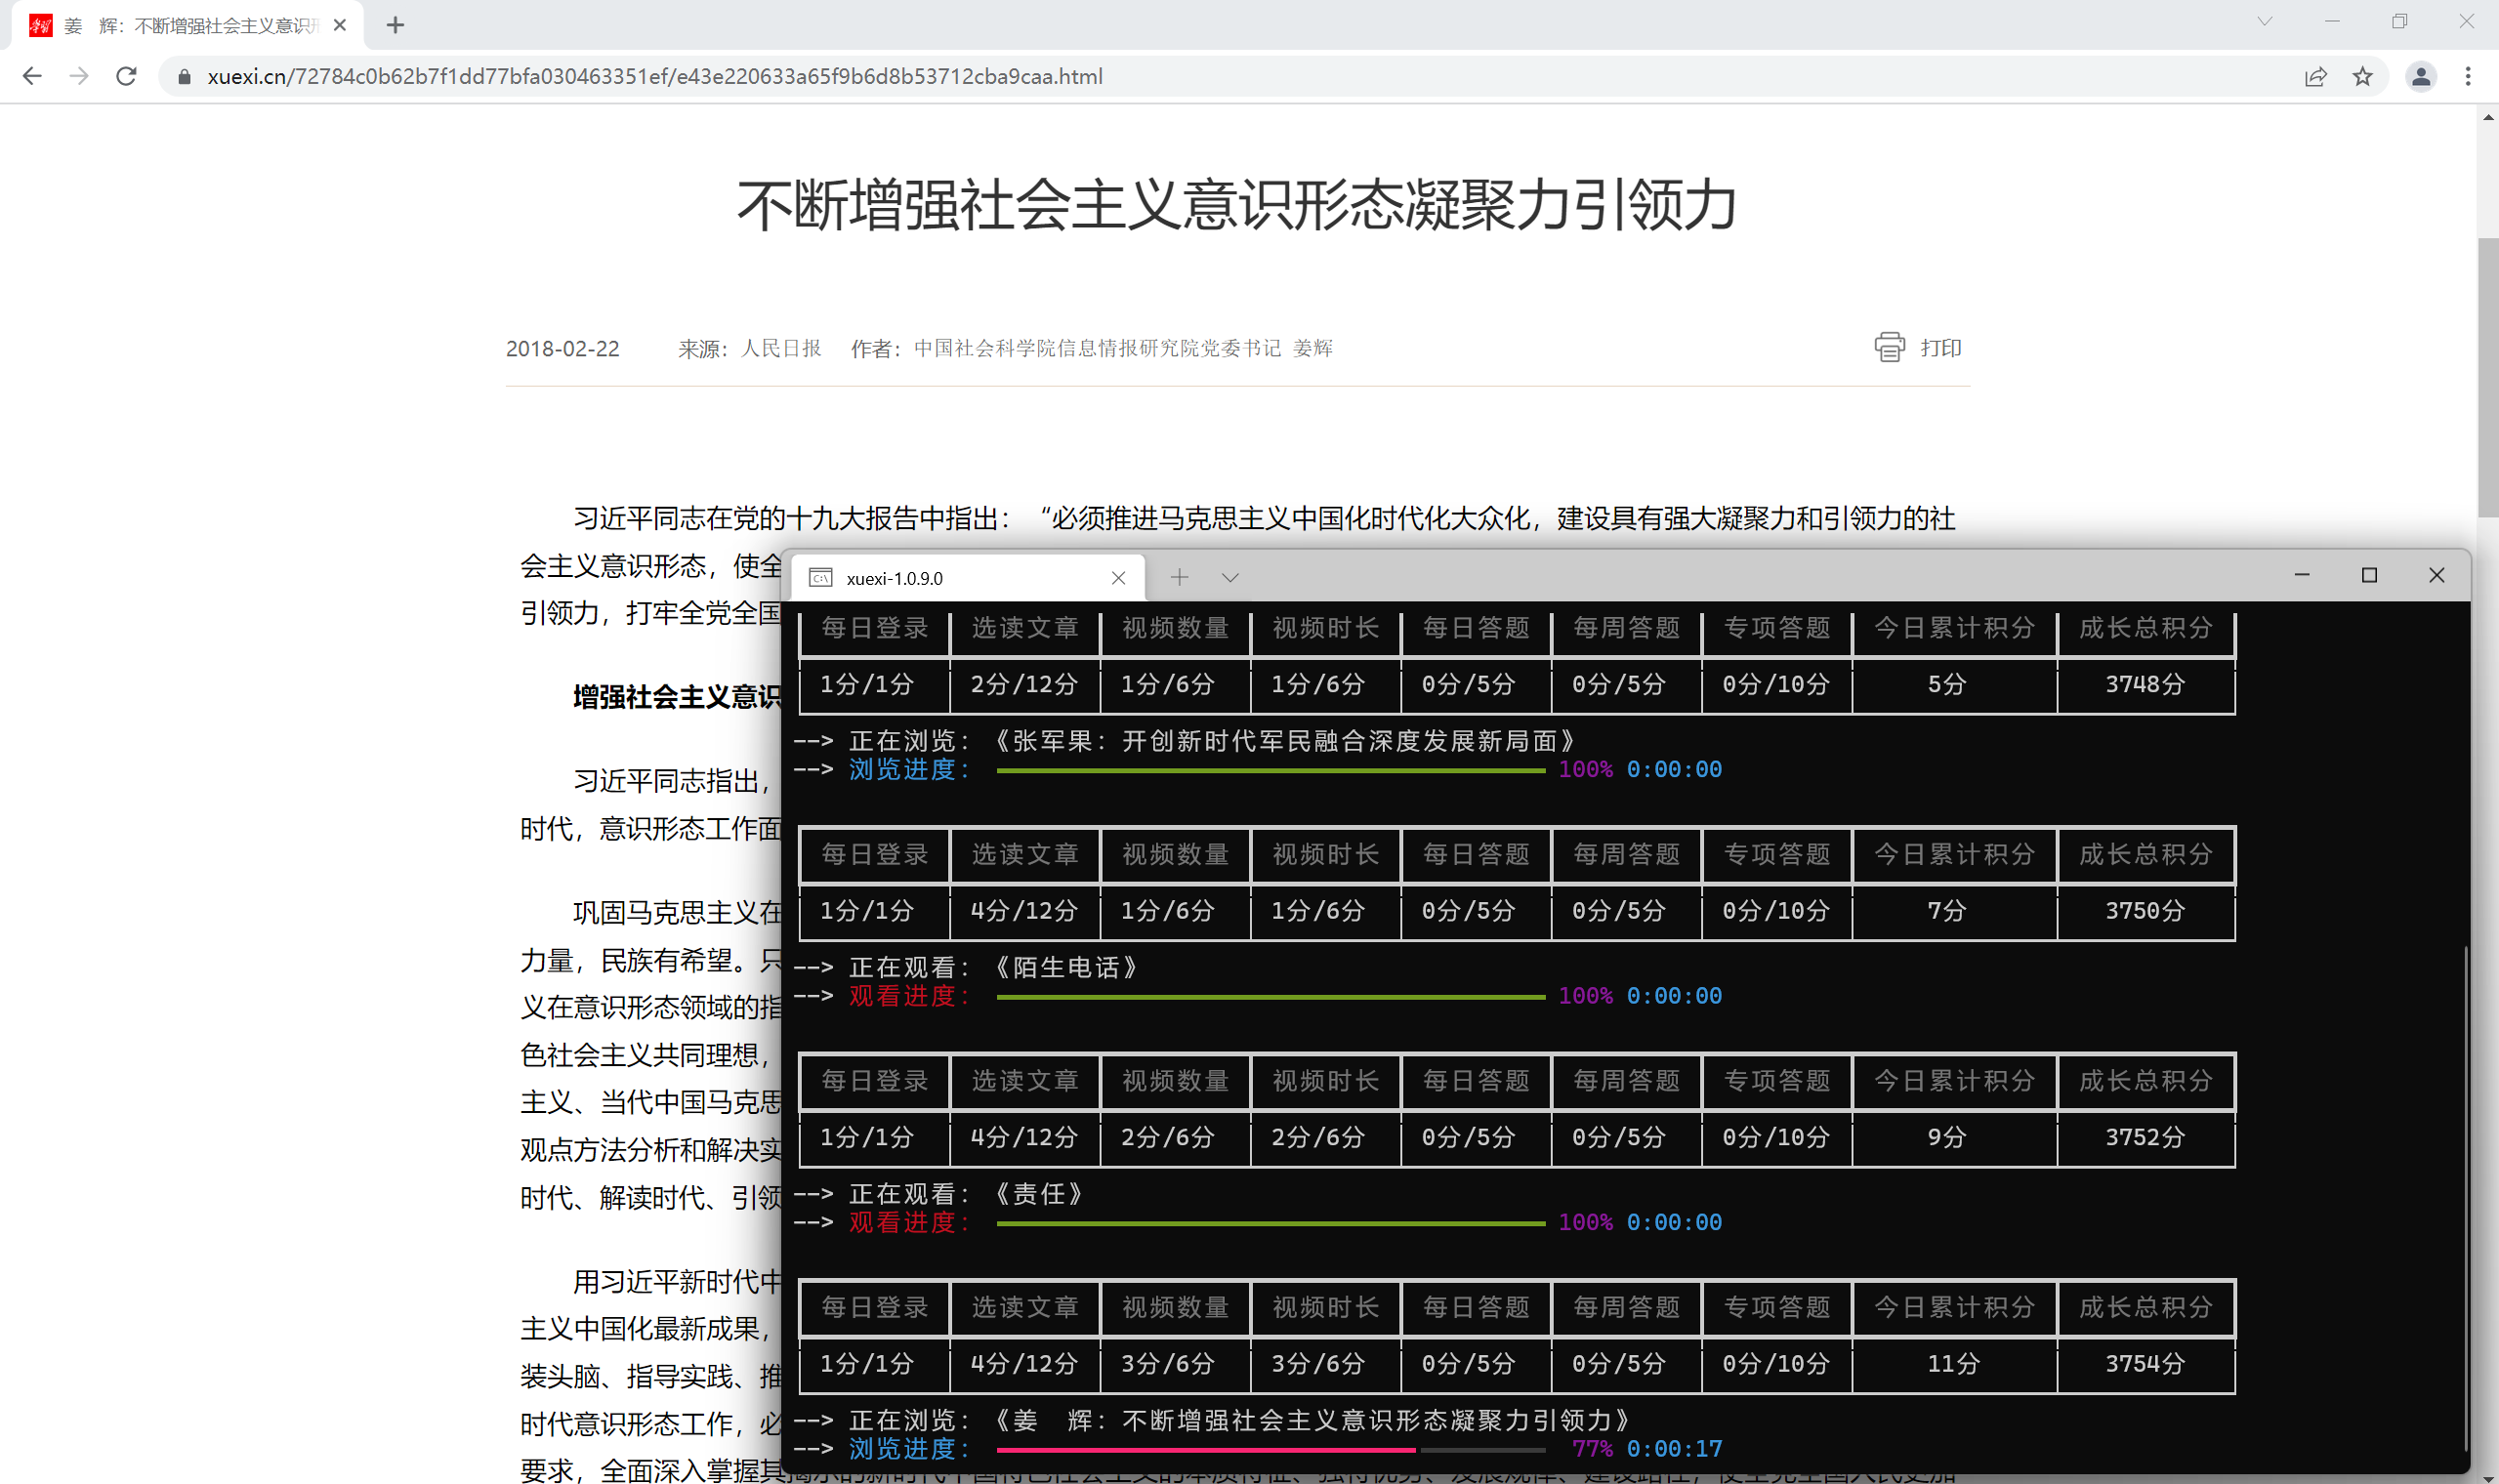
Task: Open Chrome tab search chevron
Action: pyautogui.click(x=2265, y=22)
